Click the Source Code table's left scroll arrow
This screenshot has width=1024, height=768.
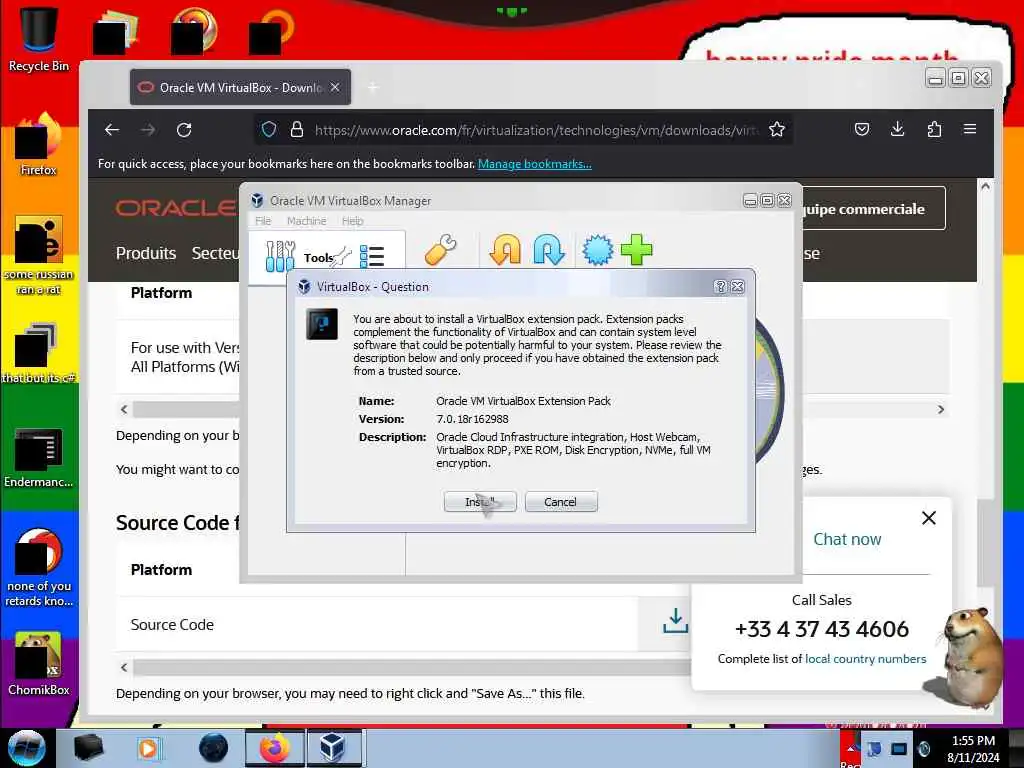pos(124,667)
